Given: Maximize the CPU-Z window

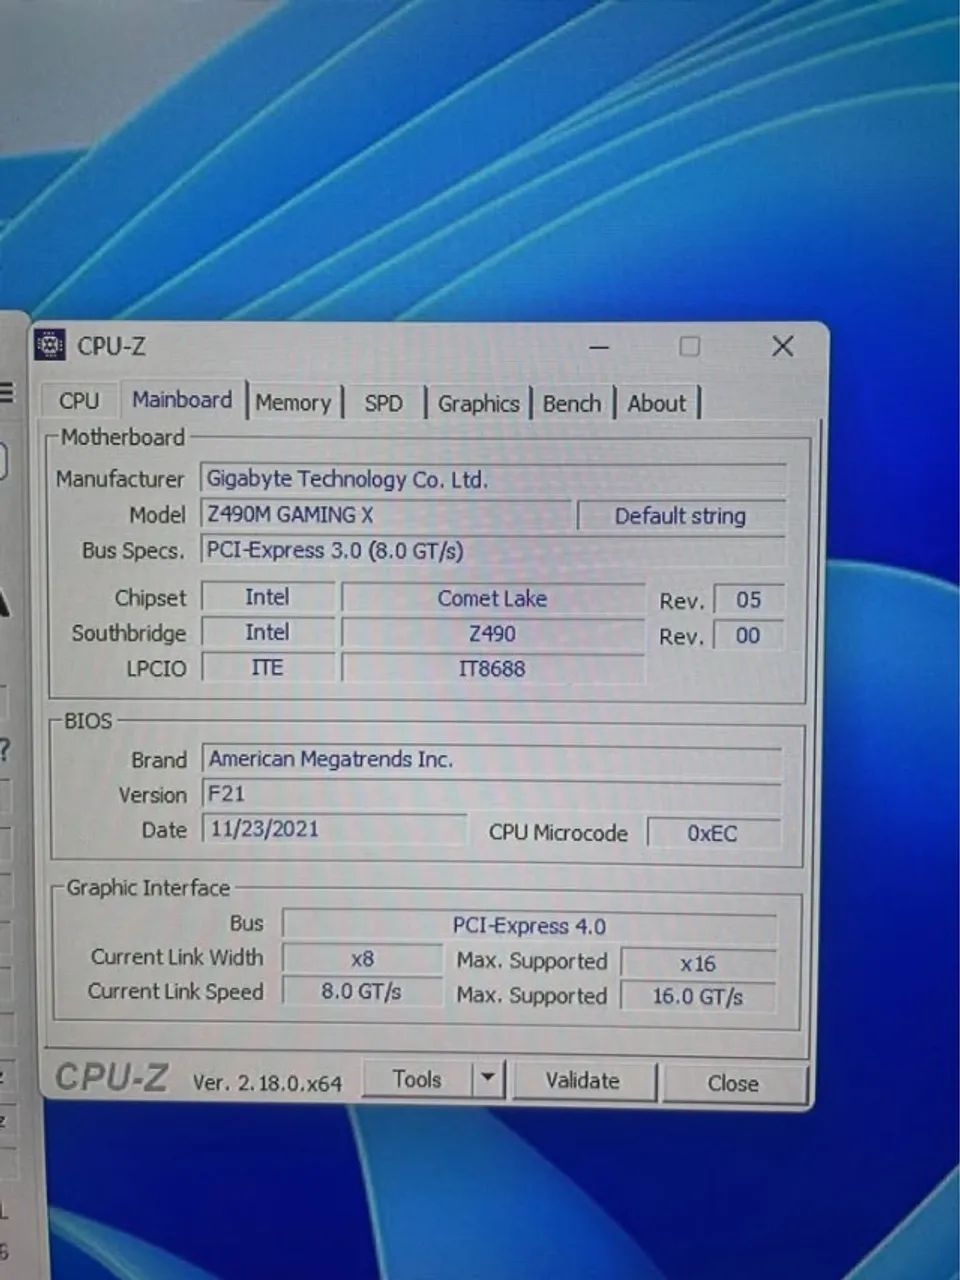Looking at the screenshot, I should point(689,346).
